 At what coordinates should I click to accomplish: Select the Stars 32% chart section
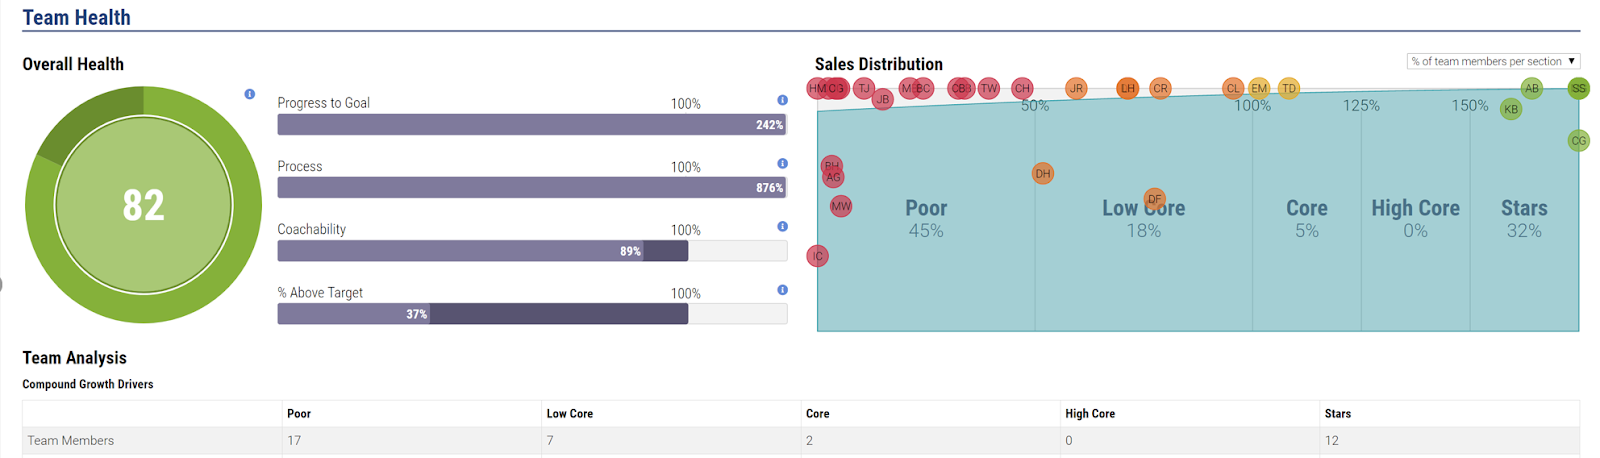(1523, 218)
